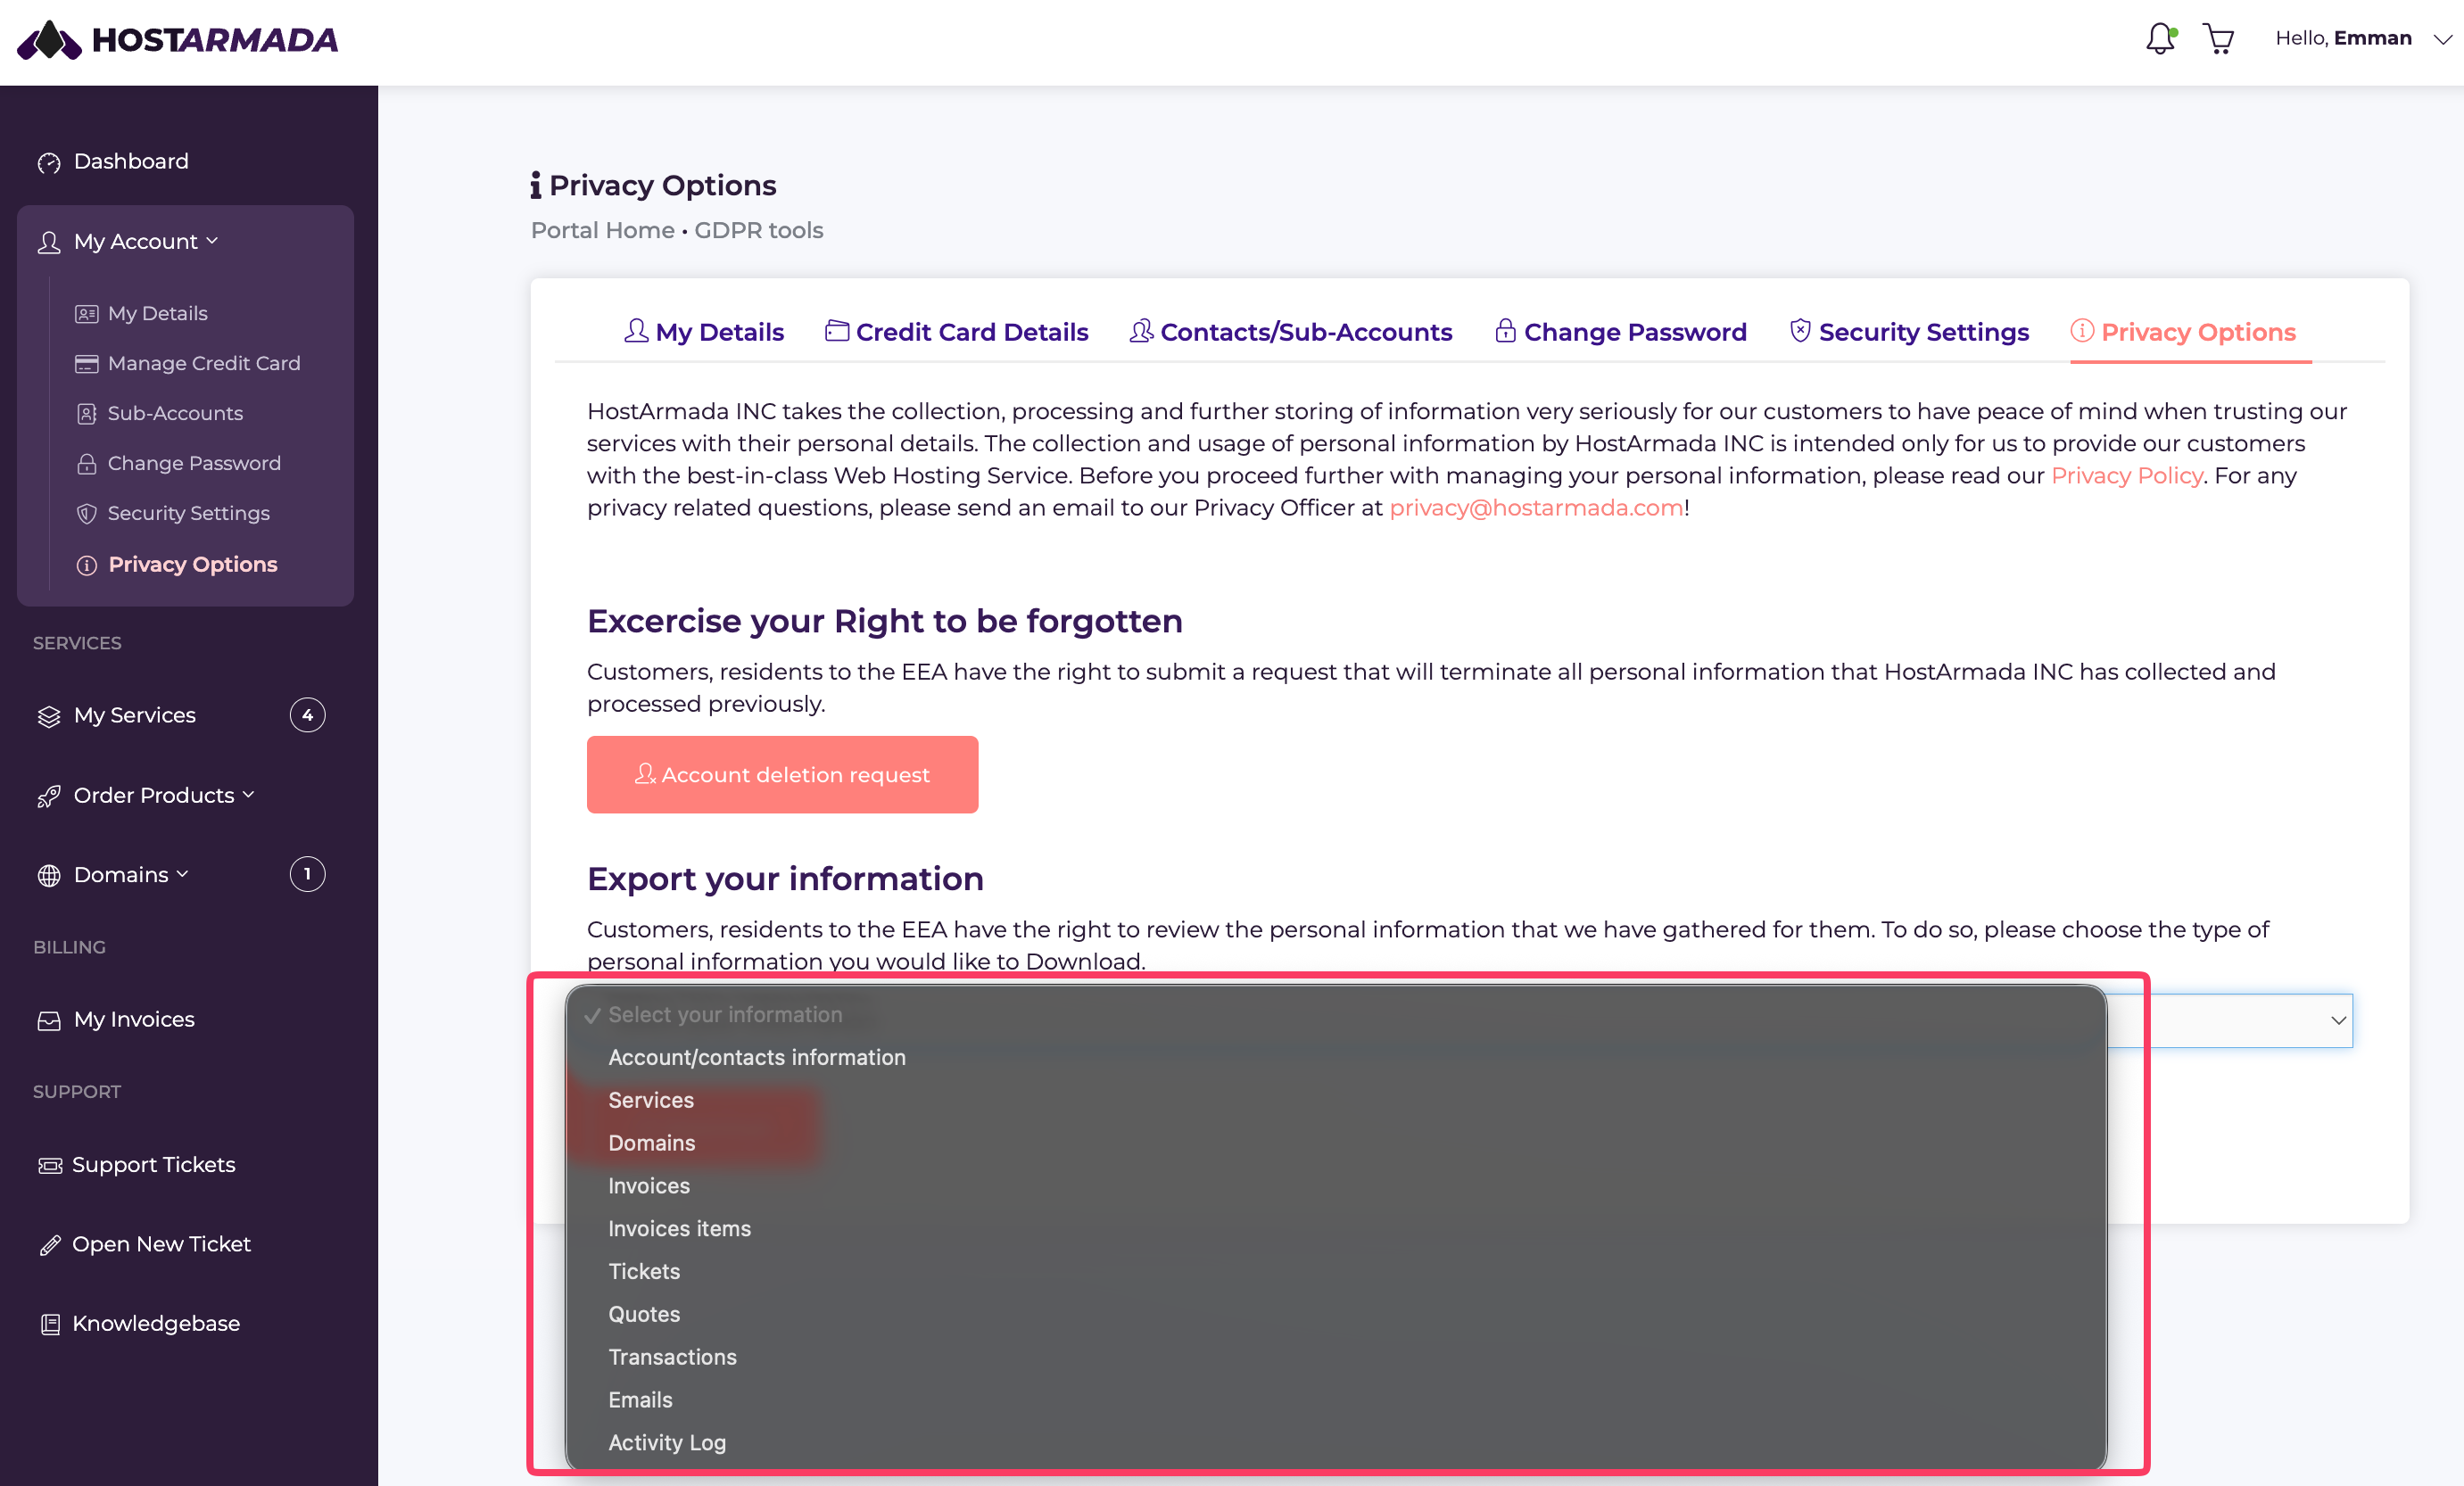Choose Emails from the export list

point(1335,1400)
